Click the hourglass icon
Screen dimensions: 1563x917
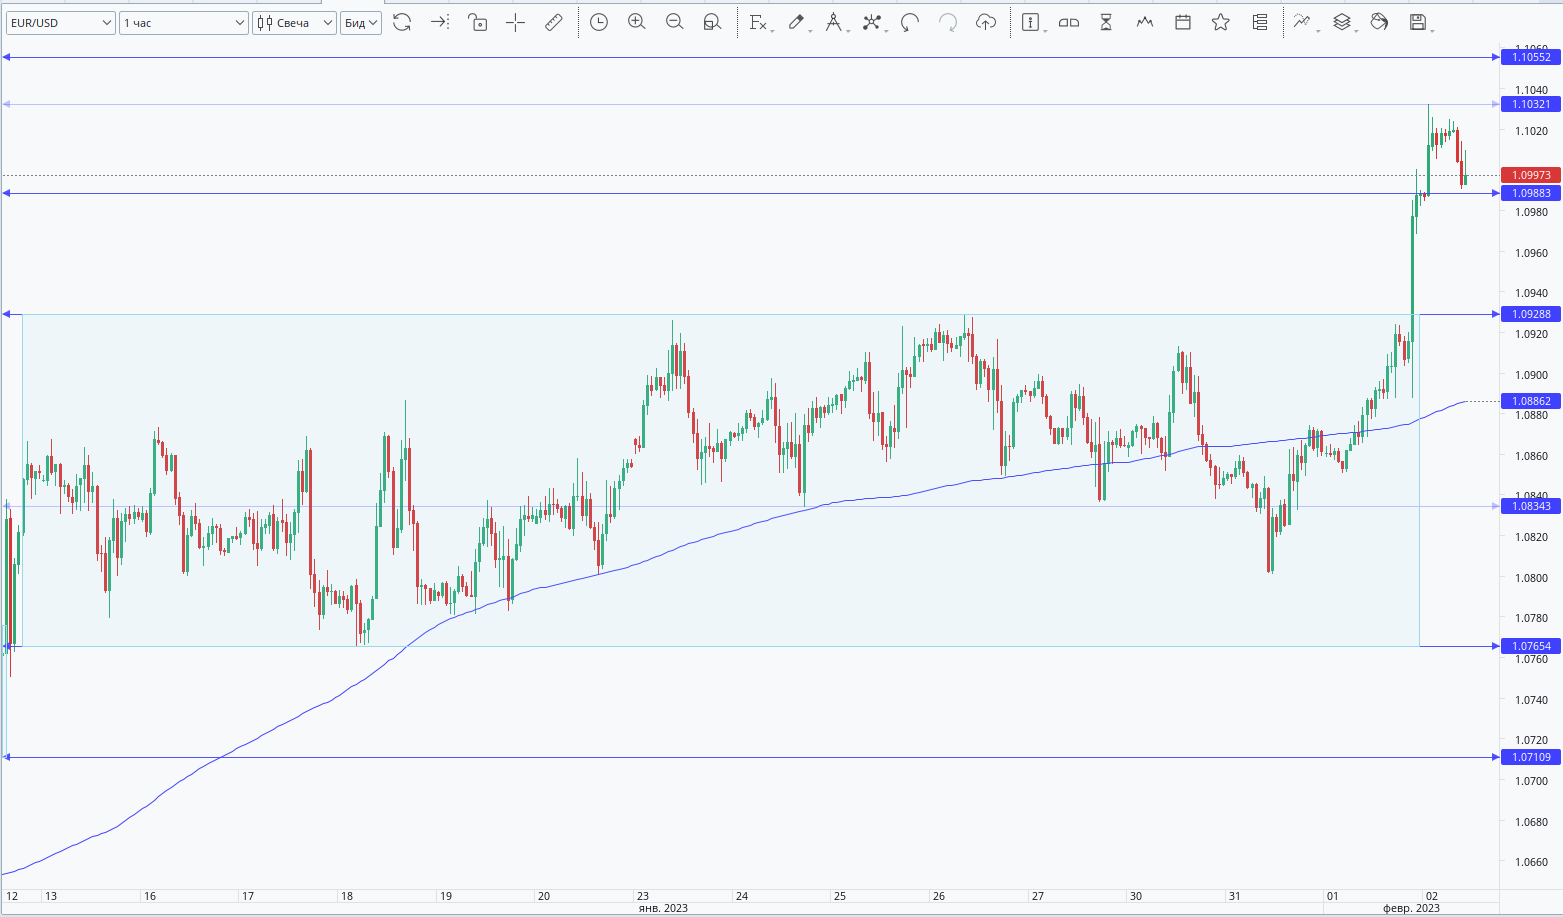coord(1106,22)
